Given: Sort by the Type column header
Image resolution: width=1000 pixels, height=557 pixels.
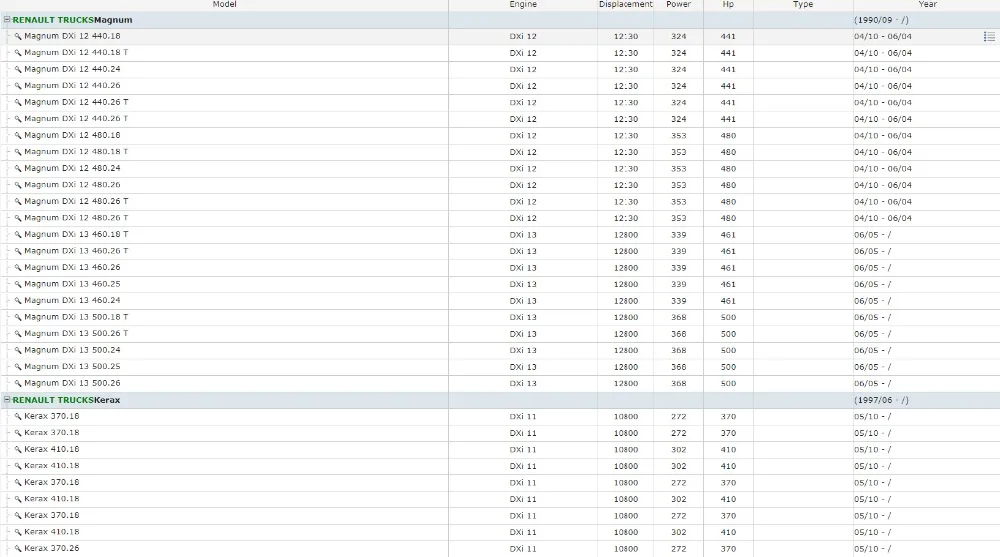Looking at the screenshot, I should point(803,4).
